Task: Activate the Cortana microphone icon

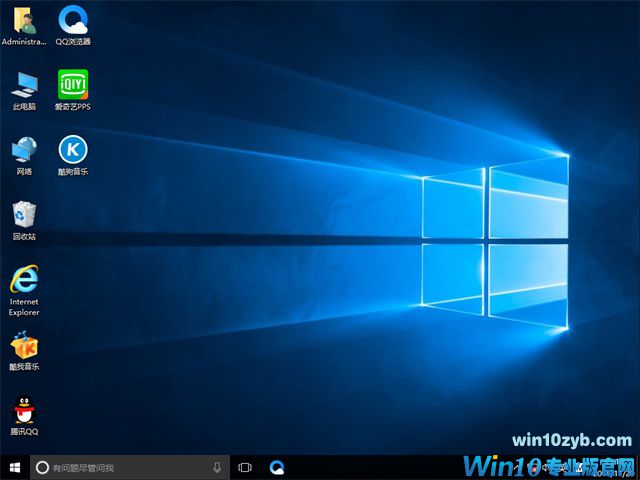Action: 217,467
